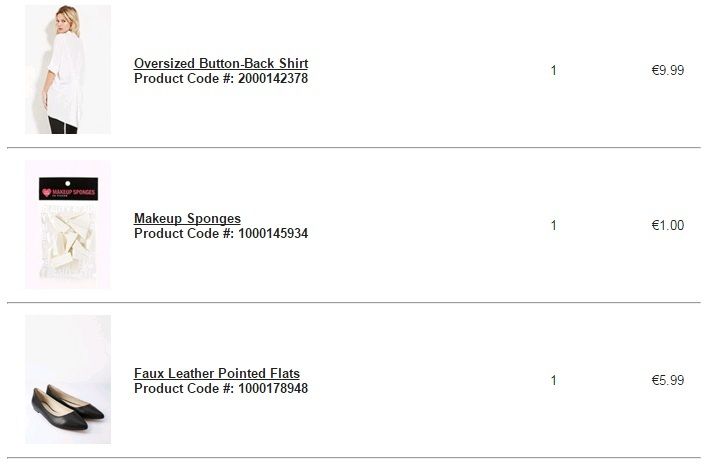Click the €5.99 price

coord(667,380)
